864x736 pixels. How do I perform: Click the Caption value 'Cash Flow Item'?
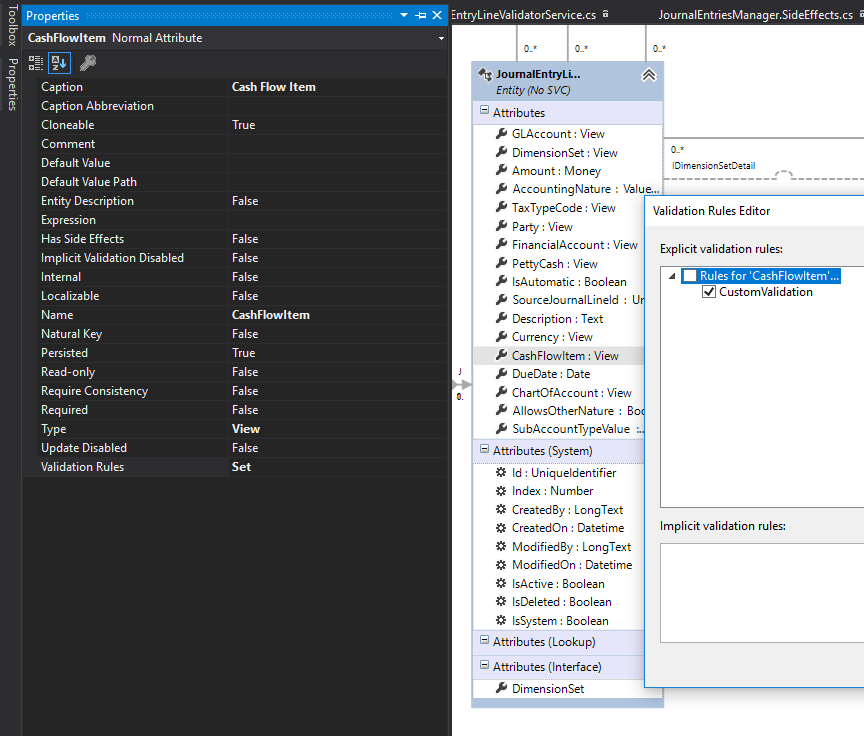tap(274, 87)
